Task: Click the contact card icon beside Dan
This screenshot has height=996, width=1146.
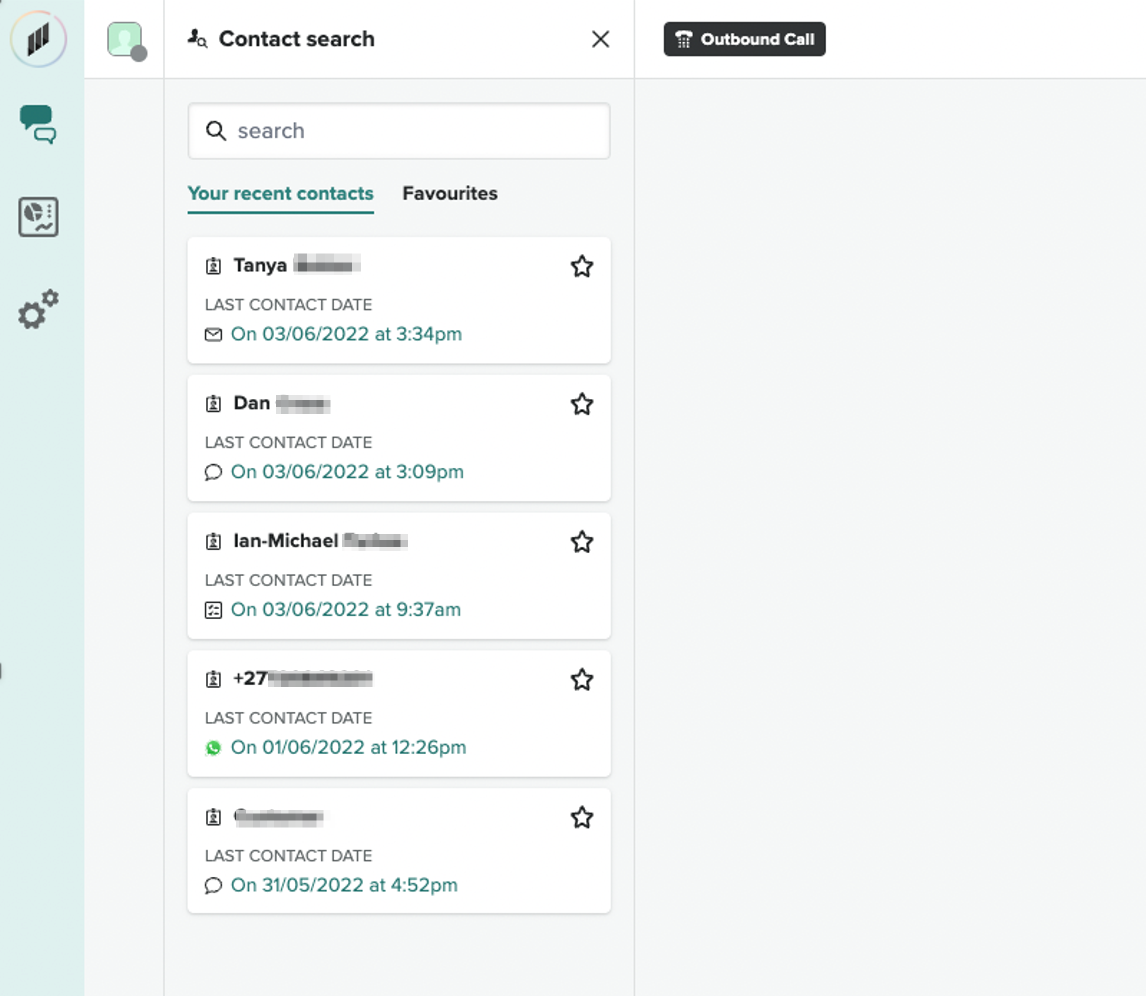Action: 213,404
